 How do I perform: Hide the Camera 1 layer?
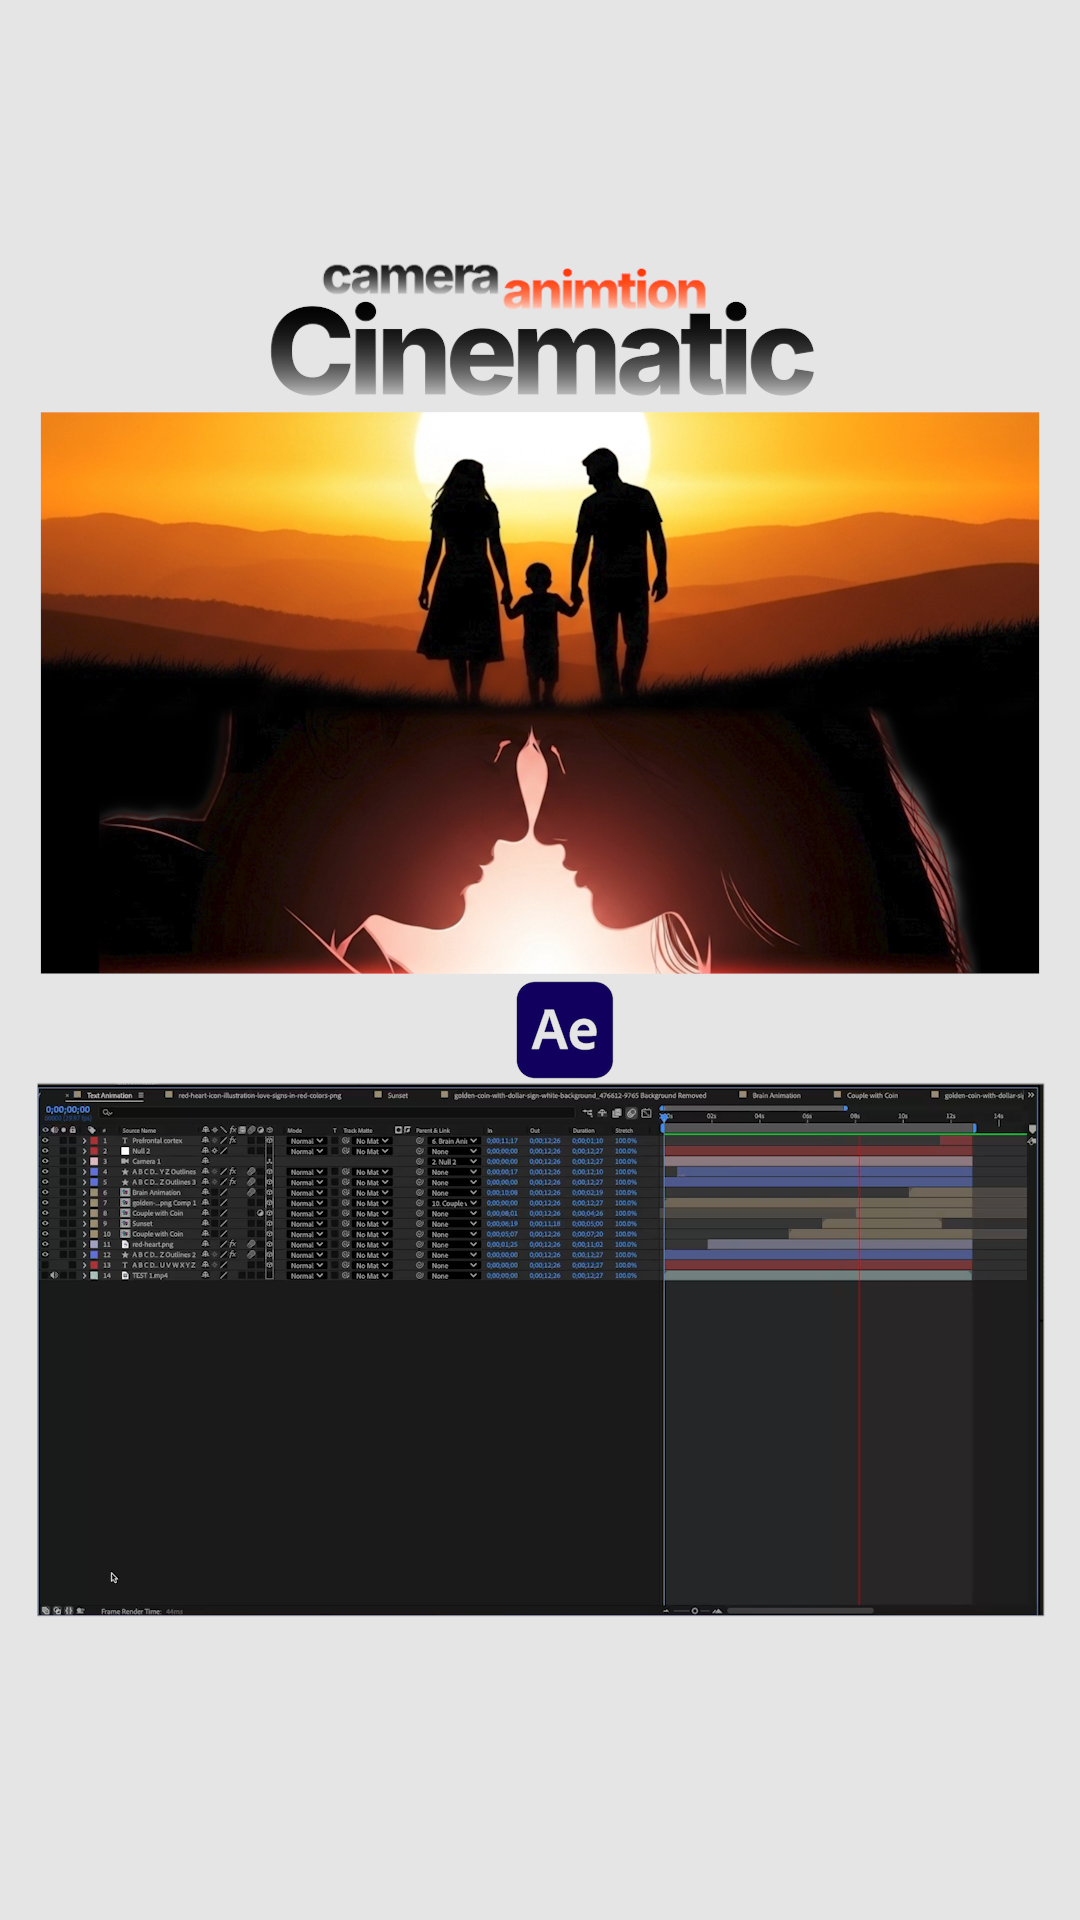pos(45,1161)
